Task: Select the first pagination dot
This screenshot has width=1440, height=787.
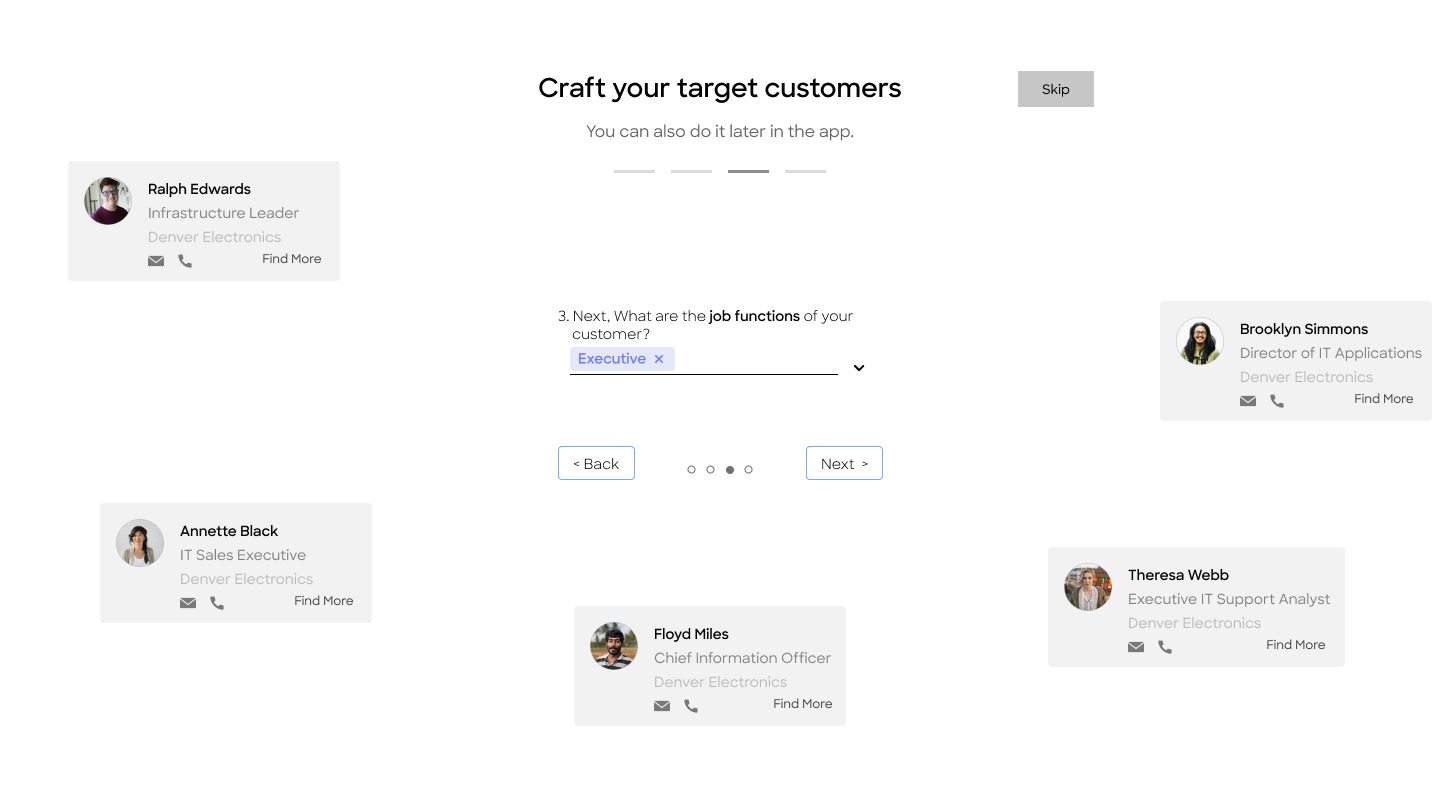Action: [x=691, y=469]
